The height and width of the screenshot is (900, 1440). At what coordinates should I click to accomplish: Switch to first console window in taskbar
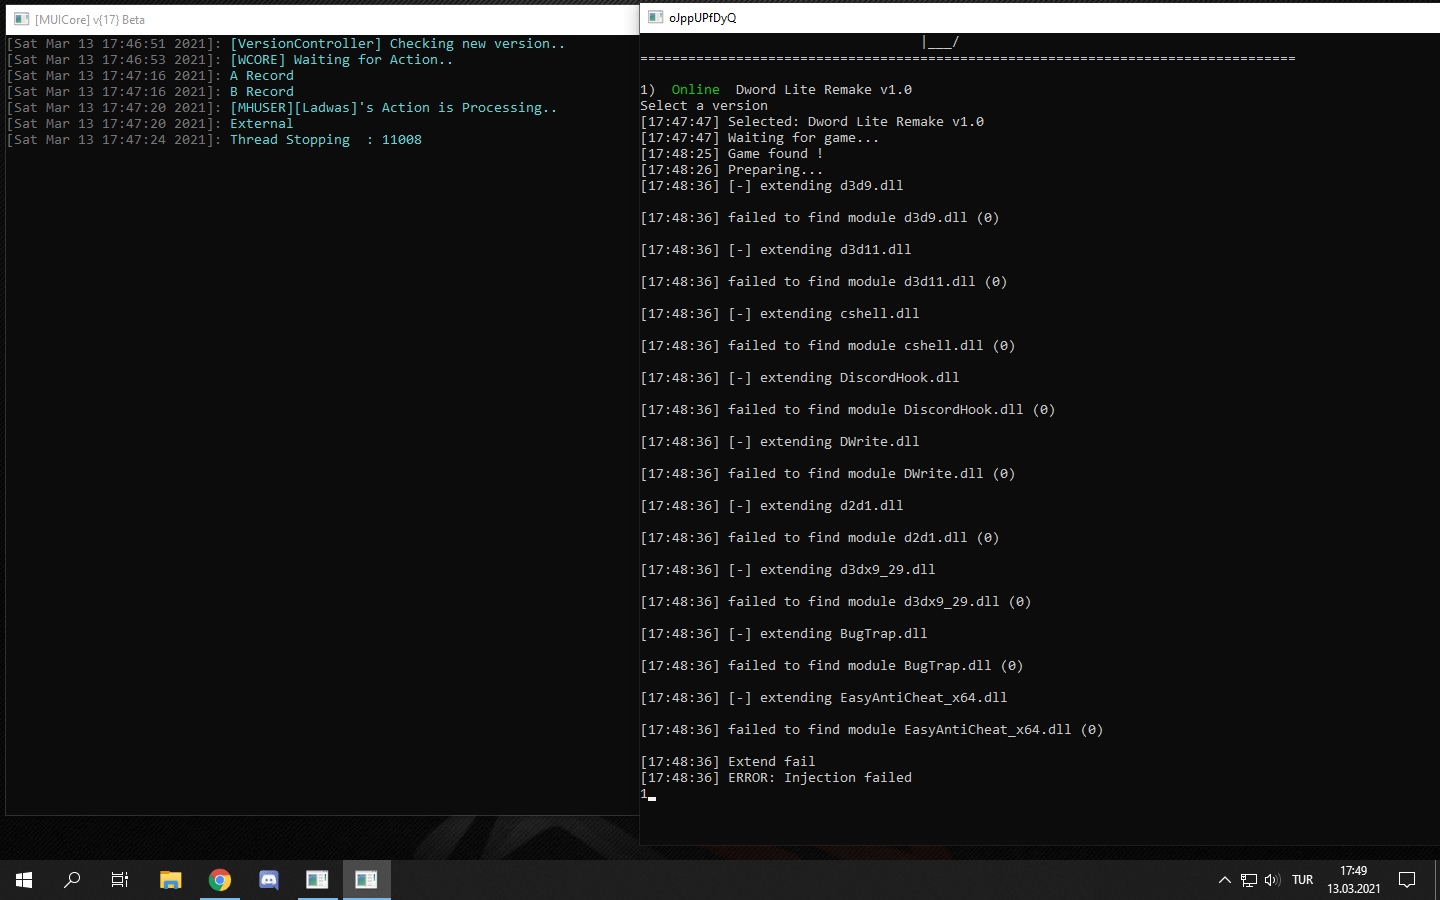tap(318, 880)
